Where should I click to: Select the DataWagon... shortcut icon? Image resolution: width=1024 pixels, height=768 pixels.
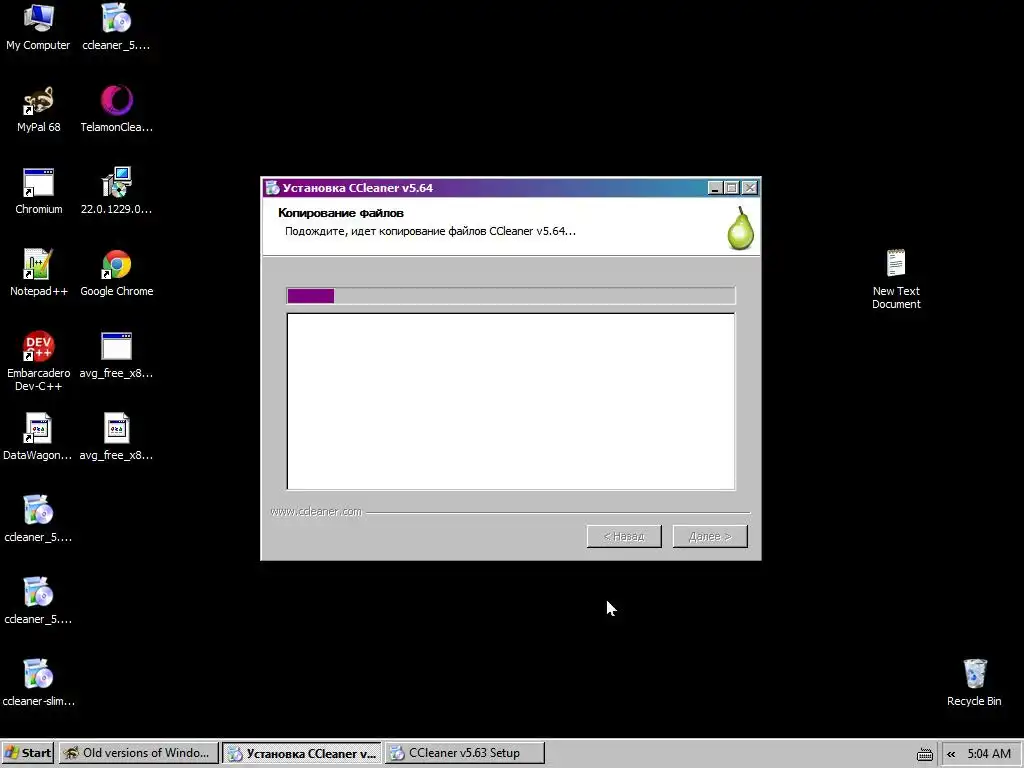coord(38,437)
